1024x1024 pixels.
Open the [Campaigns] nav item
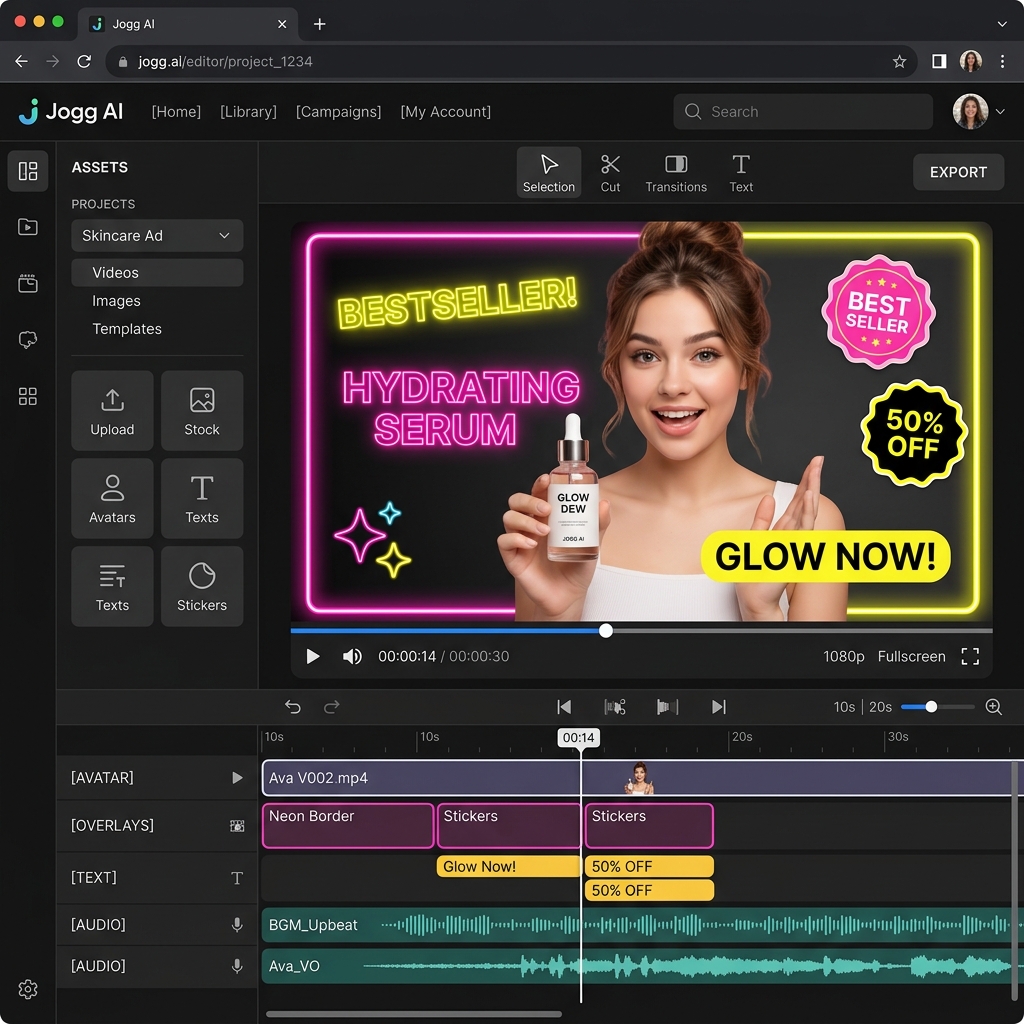[x=338, y=112]
